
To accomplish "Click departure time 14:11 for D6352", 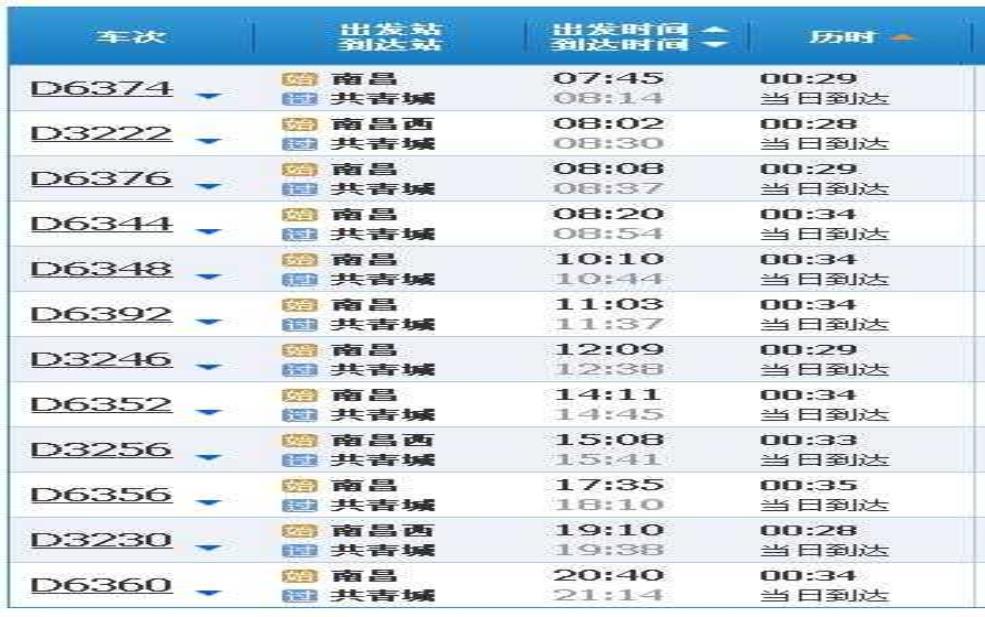I will [x=608, y=395].
